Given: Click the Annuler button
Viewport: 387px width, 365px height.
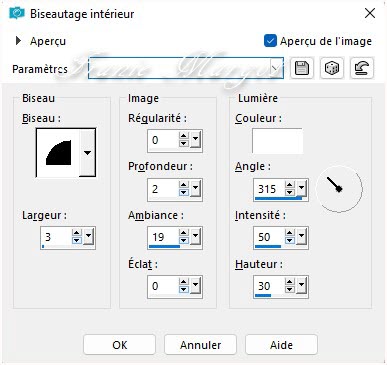Looking at the screenshot, I should (200, 345).
